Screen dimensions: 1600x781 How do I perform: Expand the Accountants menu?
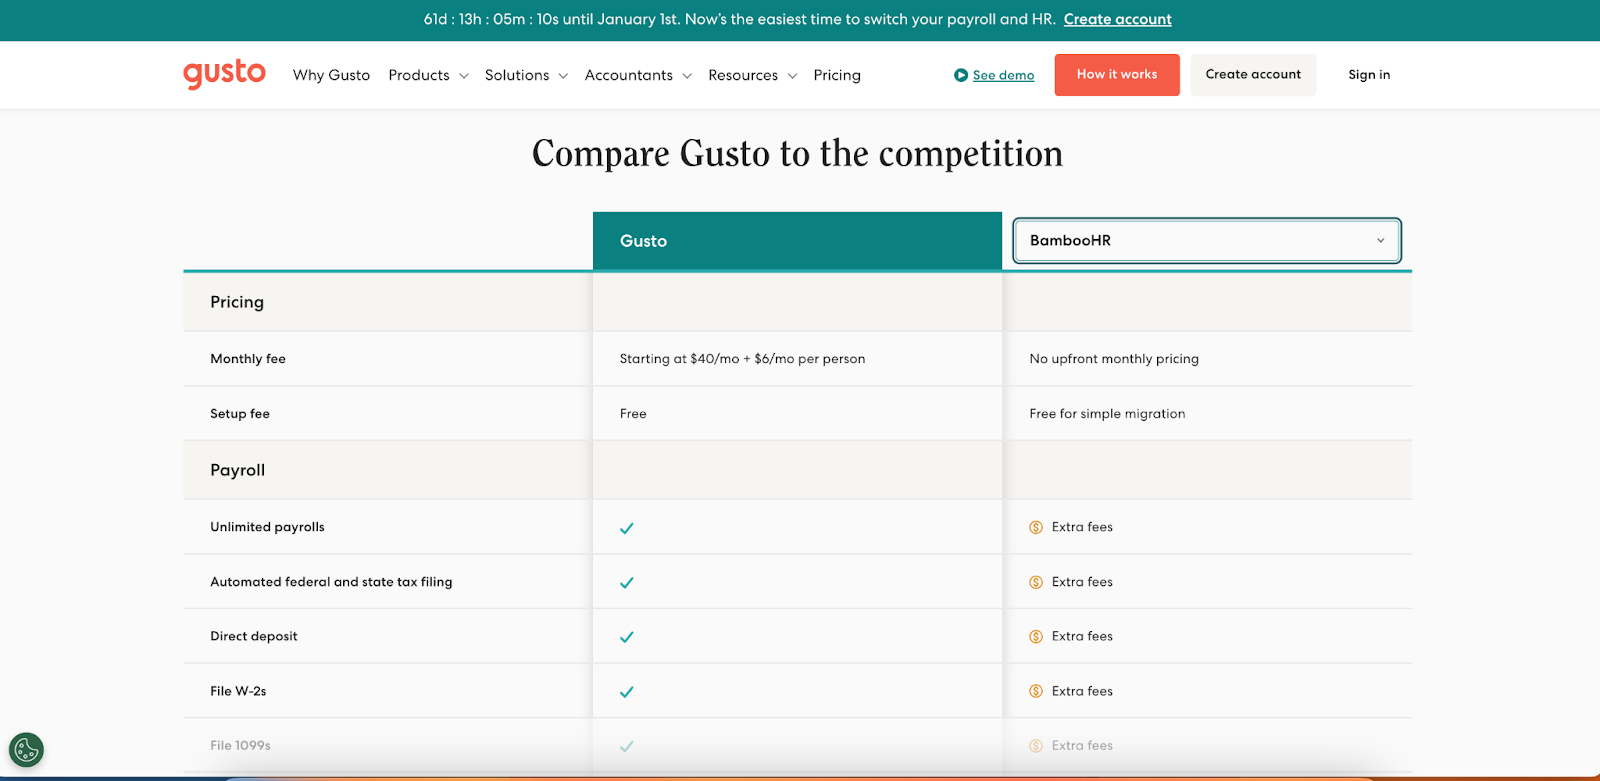pos(638,75)
